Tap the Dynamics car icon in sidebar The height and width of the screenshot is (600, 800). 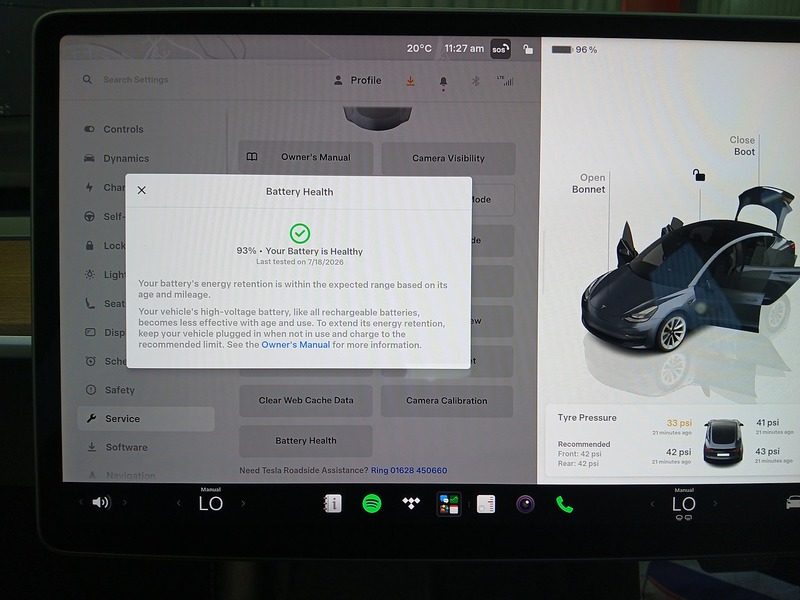coord(89,158)
